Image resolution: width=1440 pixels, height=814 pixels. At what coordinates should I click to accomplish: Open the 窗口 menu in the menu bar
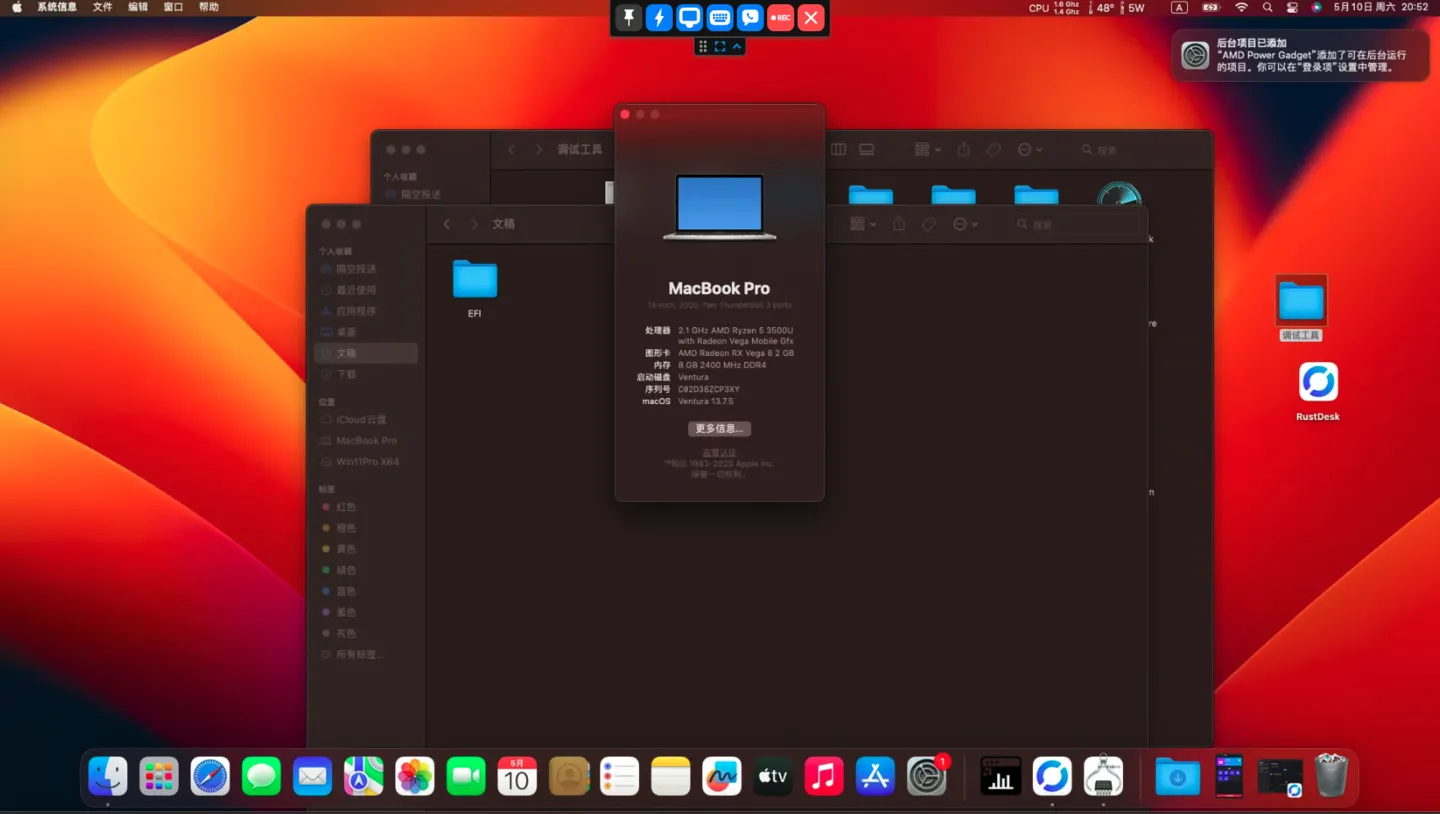(173, 7)
